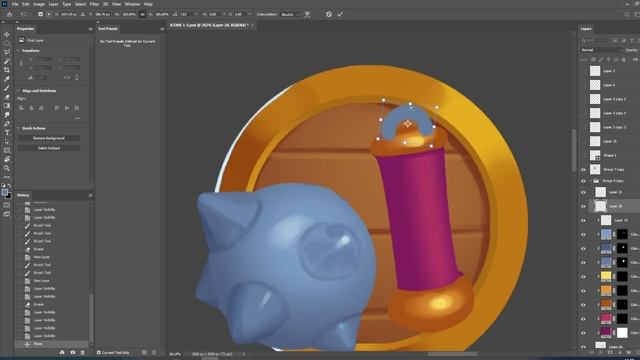Enable the Current Tool Only checkbox
The height and width of the screenshot is (360, 640).
[99, 353]
